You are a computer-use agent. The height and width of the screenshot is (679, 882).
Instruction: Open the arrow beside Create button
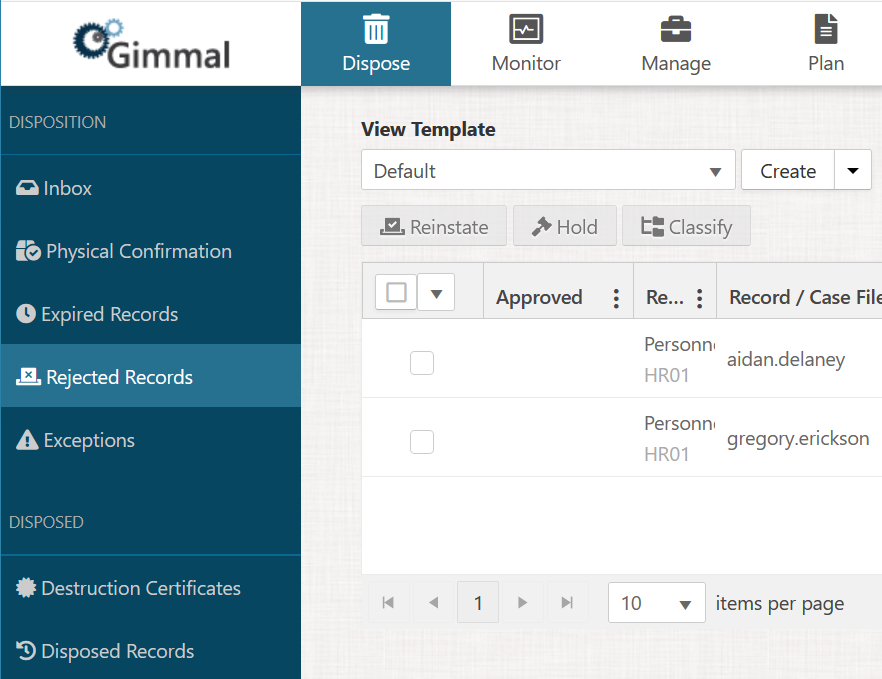click(x=853, y=171)
